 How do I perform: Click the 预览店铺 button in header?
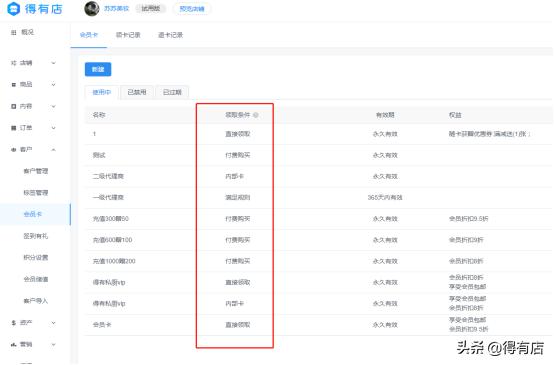click(192, 9)
